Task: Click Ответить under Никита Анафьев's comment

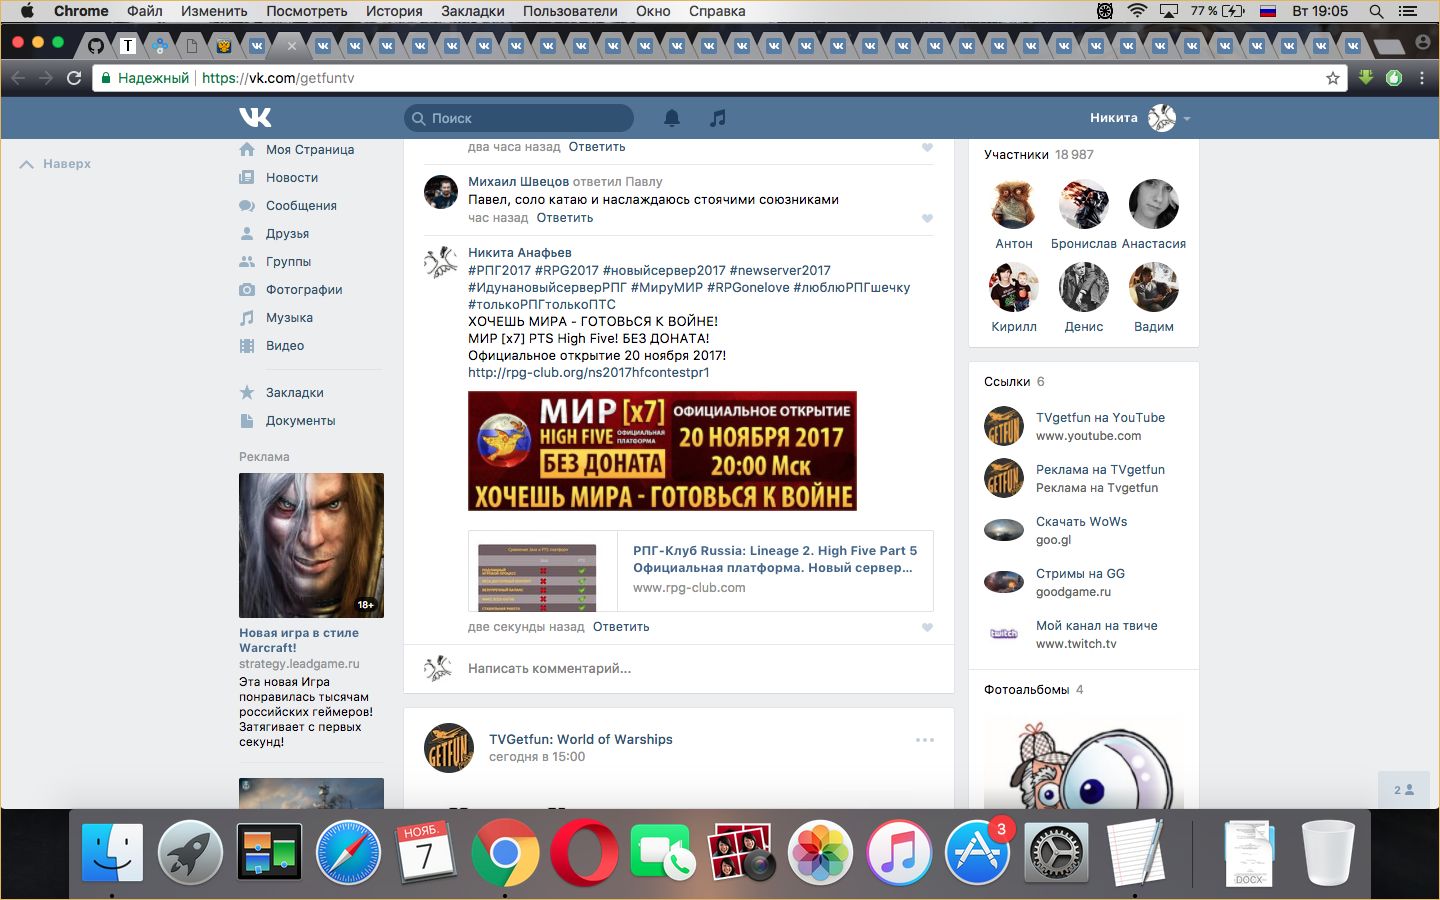Action: point(621,627)
